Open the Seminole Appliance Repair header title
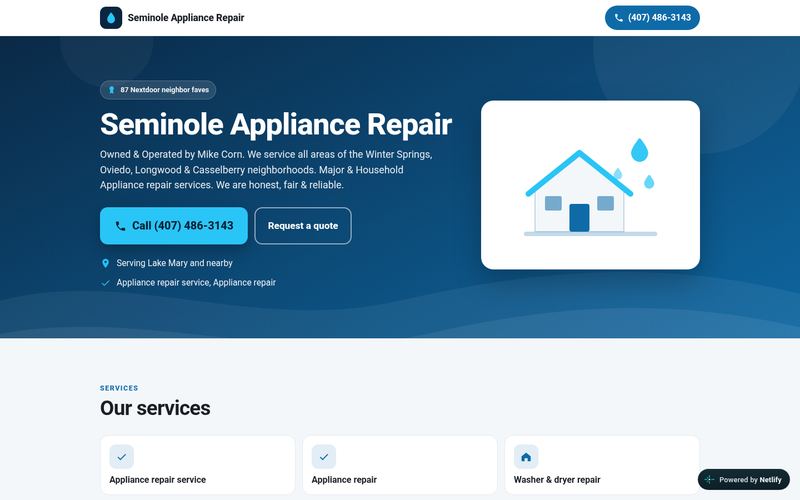Viewport: 800px width, 500px height. 186,18
